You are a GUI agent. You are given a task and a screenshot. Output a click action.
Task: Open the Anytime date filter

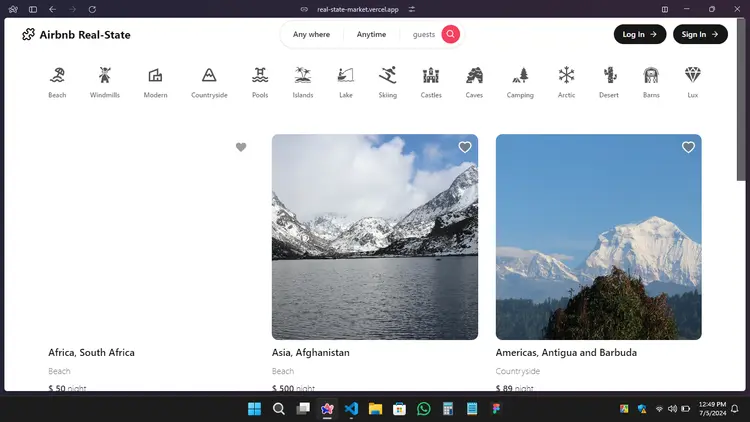click(x=371, y=34)
